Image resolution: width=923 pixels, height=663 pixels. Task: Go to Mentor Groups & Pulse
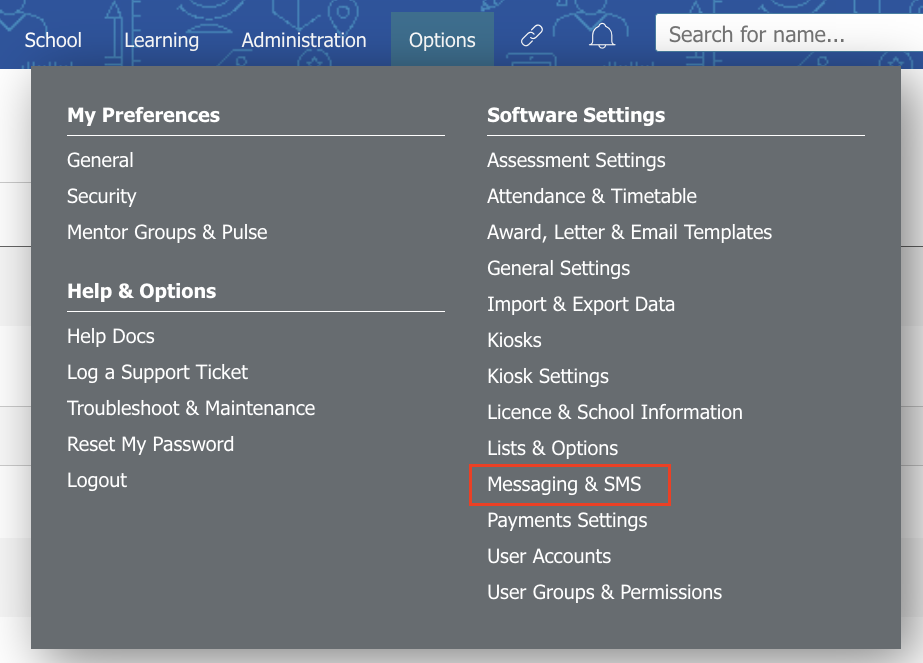(x=167, y=232)
